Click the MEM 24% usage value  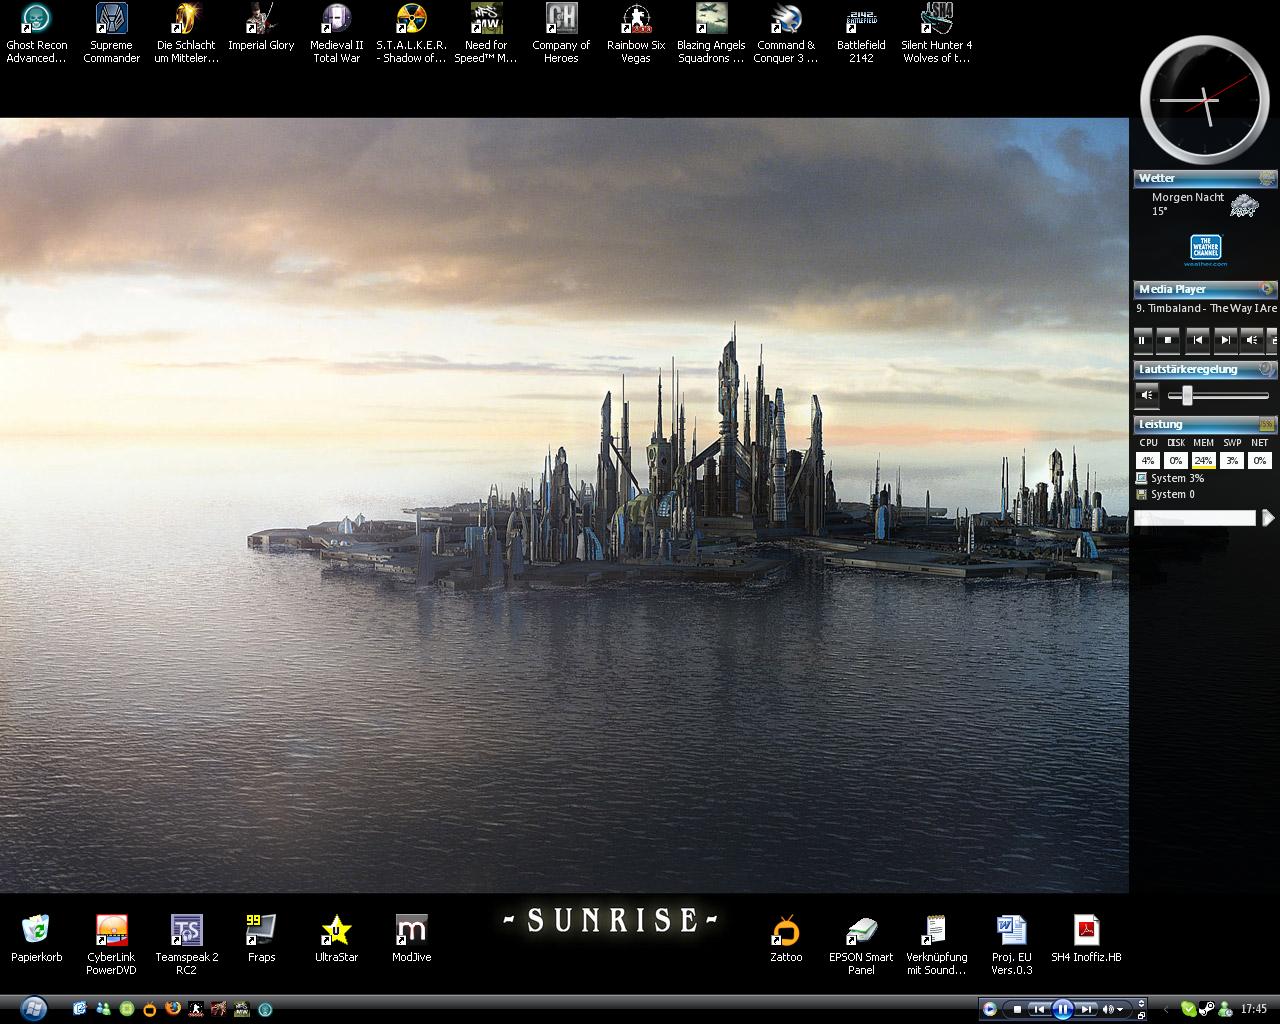point(1203,461)
